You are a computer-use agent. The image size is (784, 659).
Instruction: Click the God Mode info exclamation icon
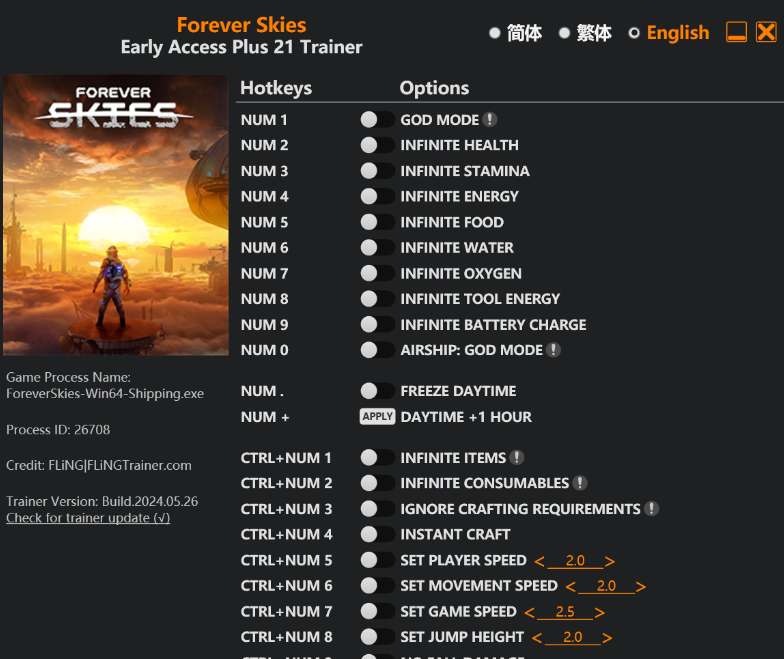(490, 120)
